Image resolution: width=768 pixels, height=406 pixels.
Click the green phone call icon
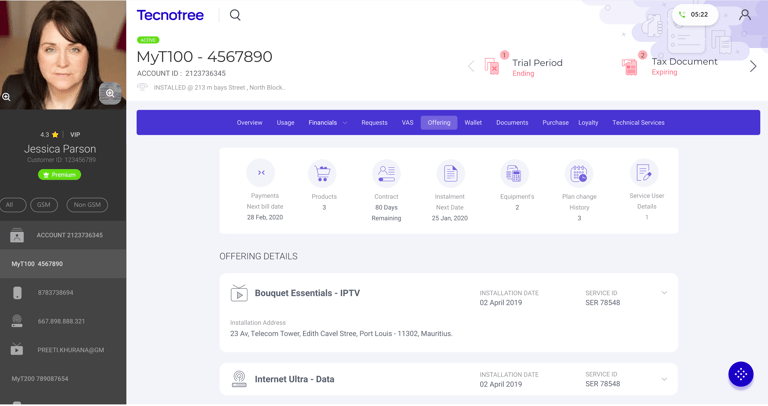(x=682, y=15)
